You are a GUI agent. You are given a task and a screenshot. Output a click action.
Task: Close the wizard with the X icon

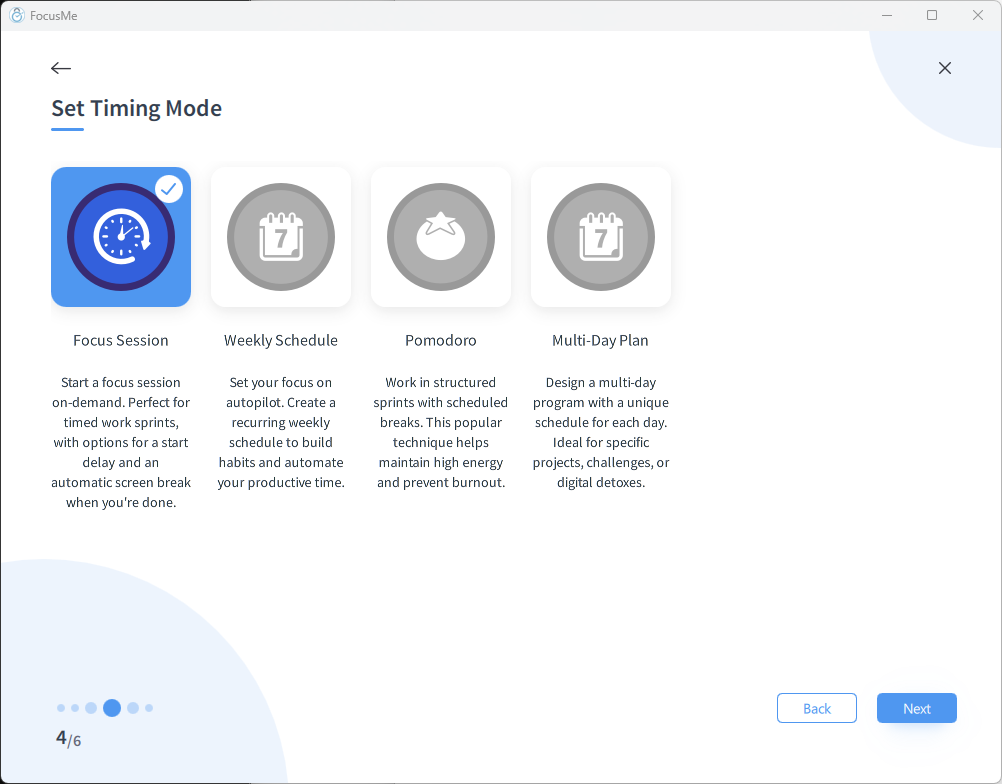point(944,68)
